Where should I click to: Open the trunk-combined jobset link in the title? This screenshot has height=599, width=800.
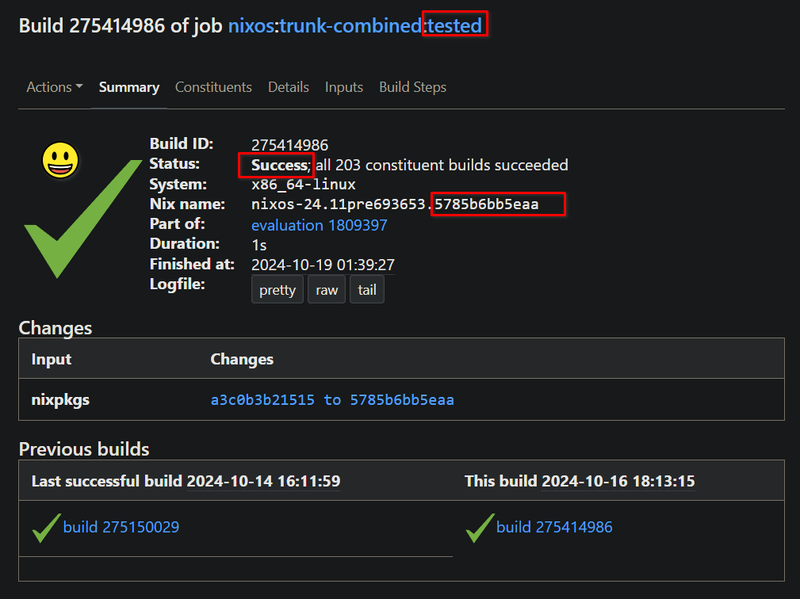[351, 26]
